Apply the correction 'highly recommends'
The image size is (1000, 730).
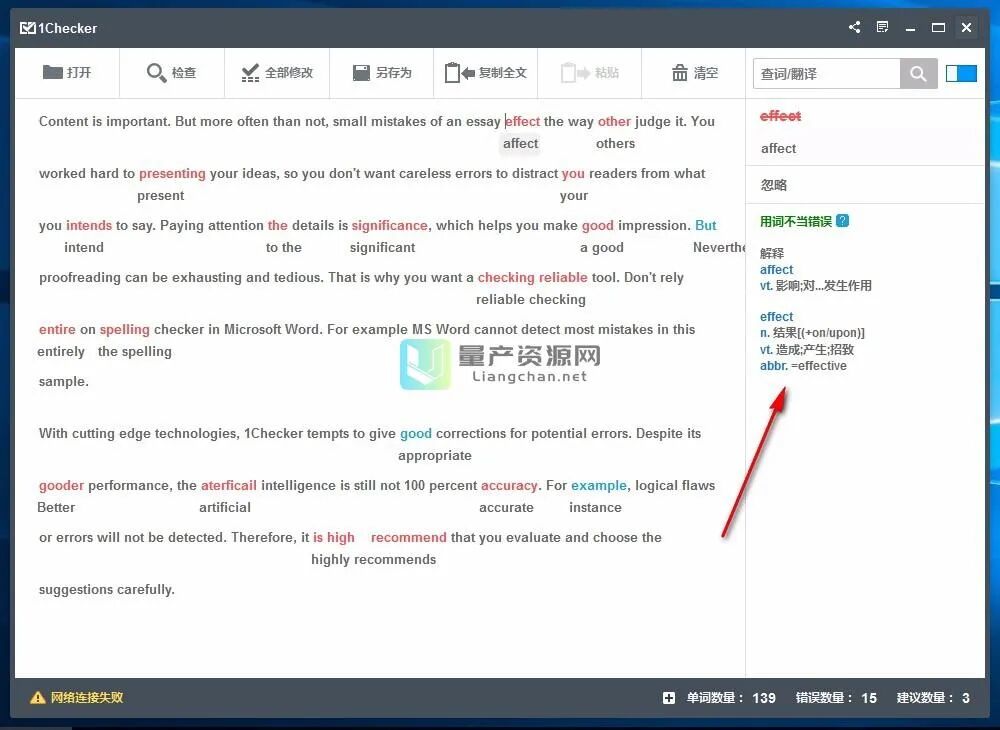pyautogui.click(x=374, y=560)
